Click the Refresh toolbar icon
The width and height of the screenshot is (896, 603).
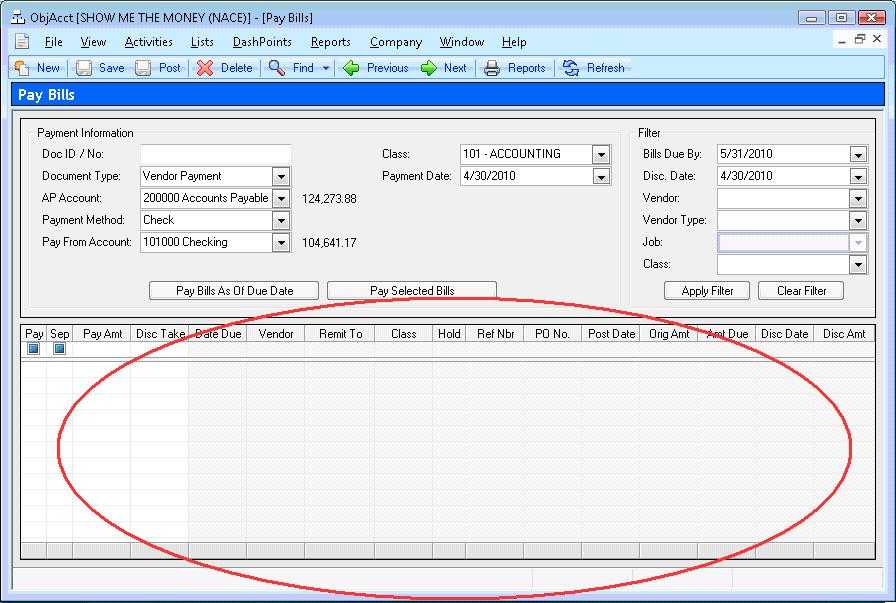[x=571, y=68]
